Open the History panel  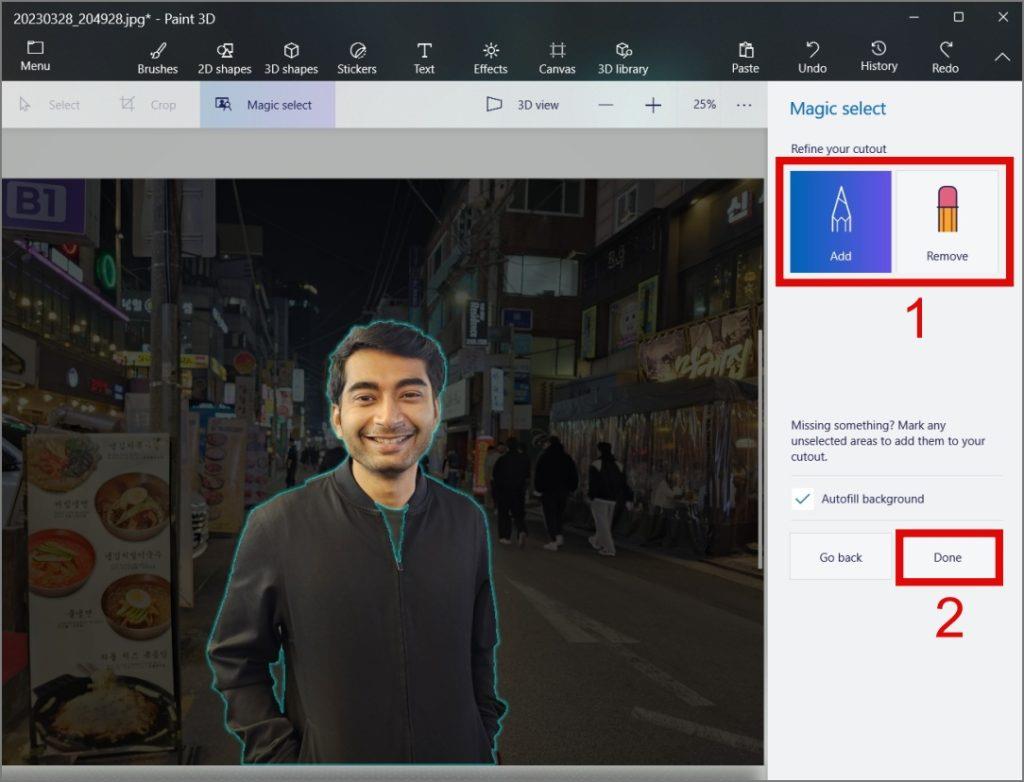(879, 57)
